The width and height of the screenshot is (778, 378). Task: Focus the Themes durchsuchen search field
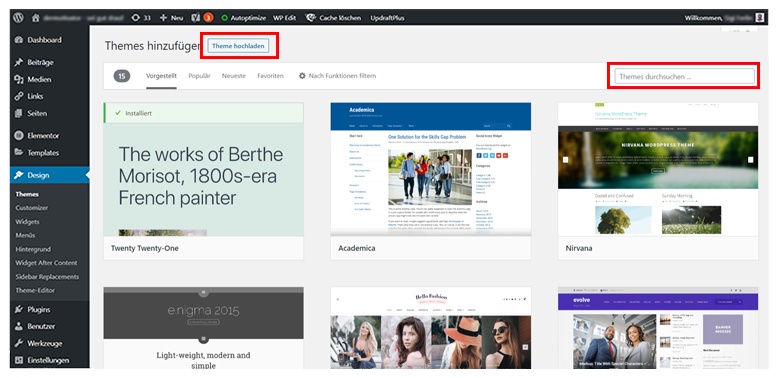[x=685, y=76]
